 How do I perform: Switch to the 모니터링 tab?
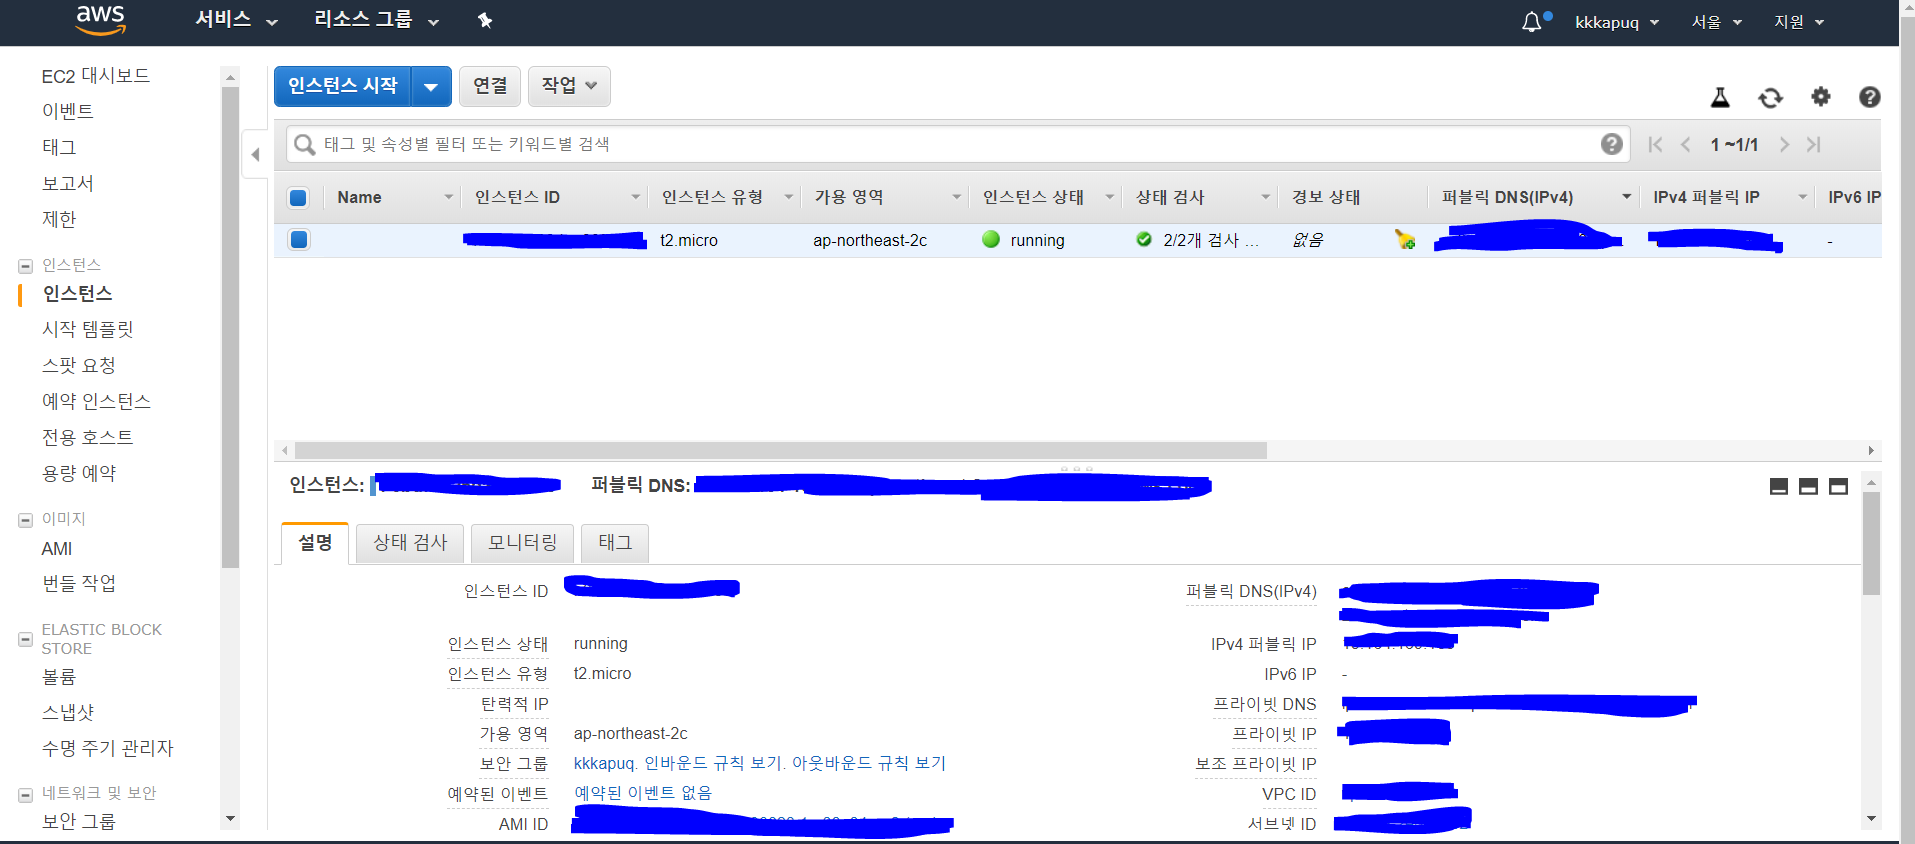(522, 543)
